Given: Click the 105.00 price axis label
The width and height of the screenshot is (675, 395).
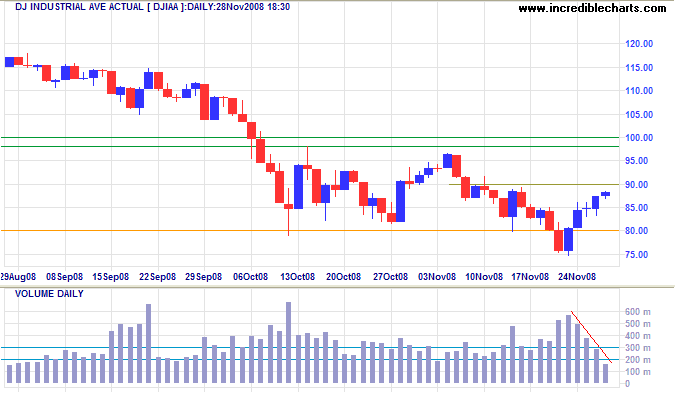Looking at the screenshot, I should [x=639, y=115].
